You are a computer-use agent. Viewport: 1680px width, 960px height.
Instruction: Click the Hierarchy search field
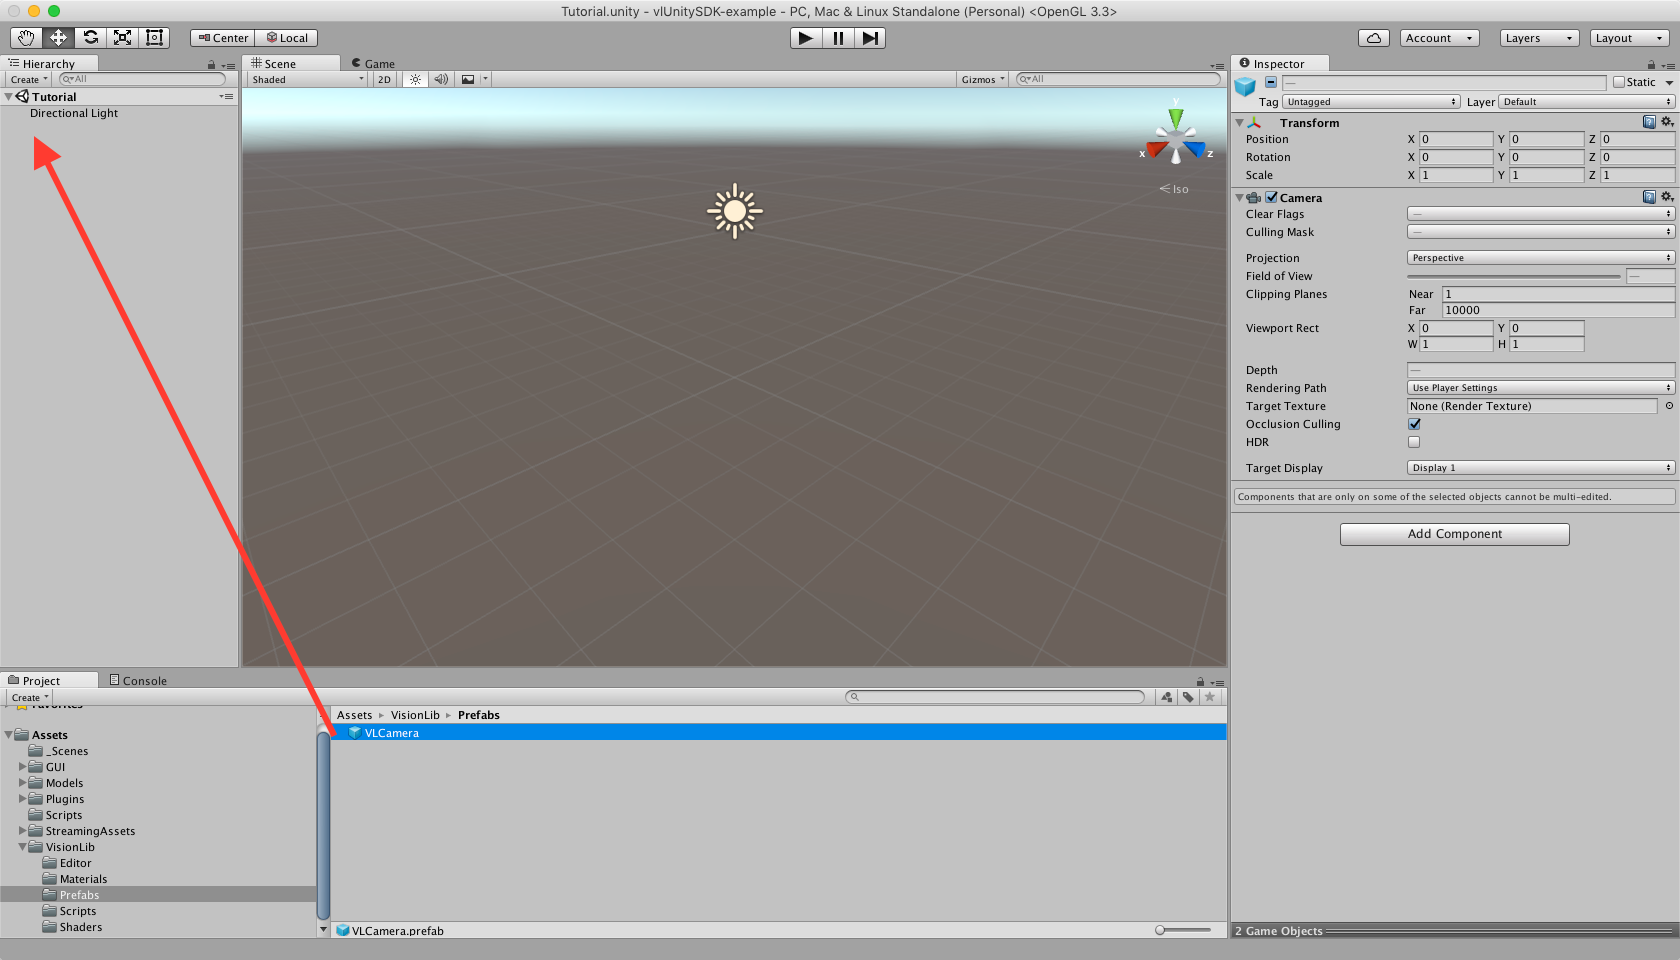[x=142, y=79]
